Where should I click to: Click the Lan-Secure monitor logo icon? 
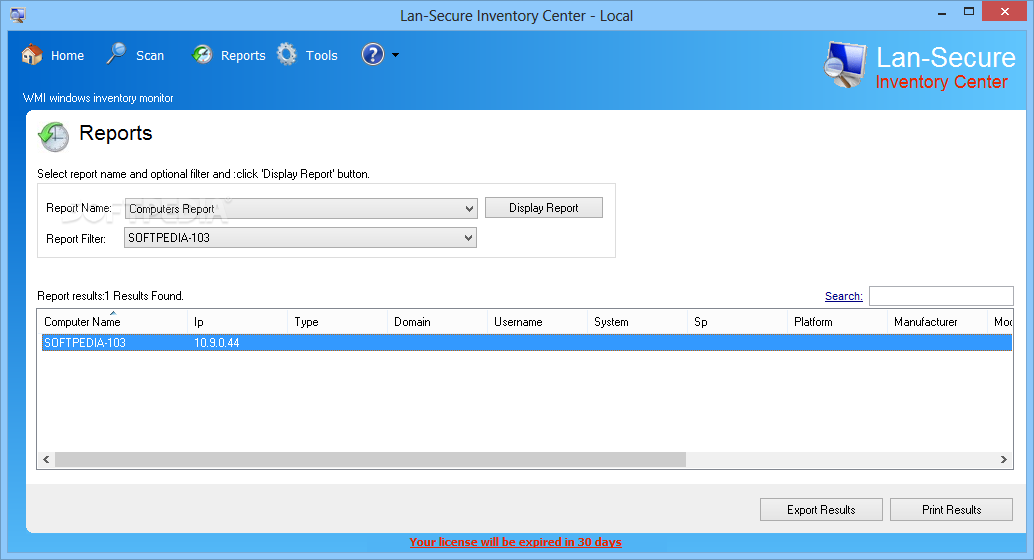[x=845, y=65]
